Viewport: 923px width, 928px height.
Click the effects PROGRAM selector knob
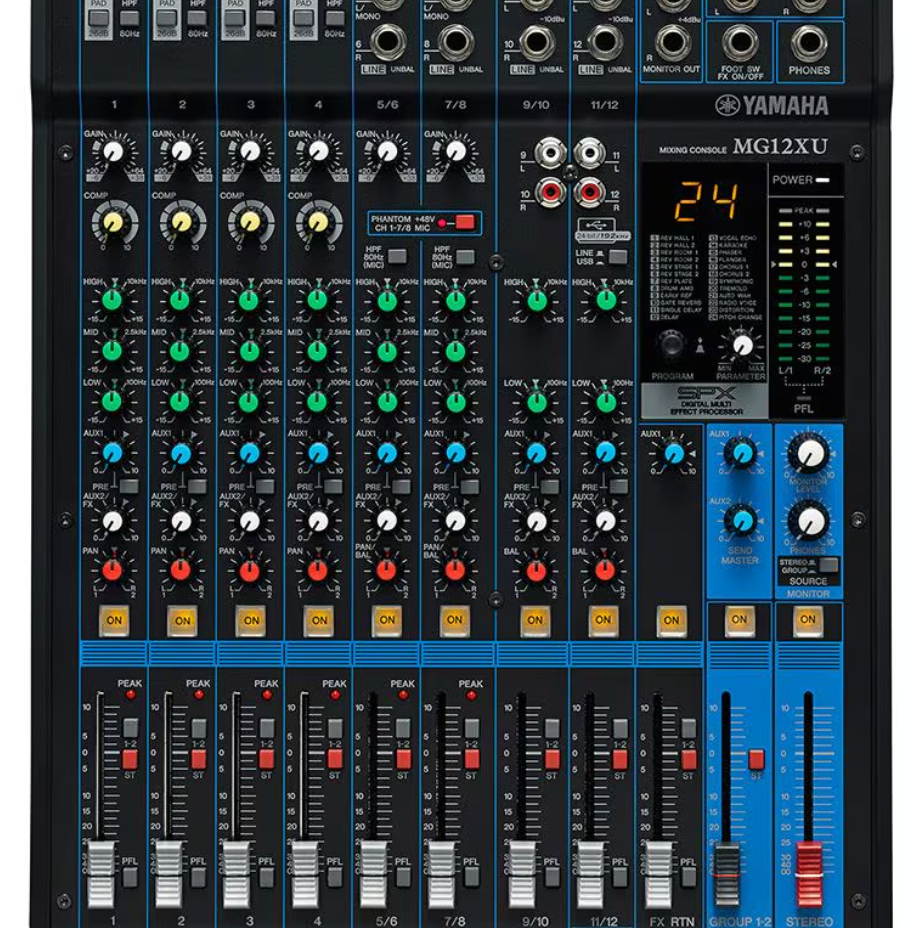(x=673, y=344)
